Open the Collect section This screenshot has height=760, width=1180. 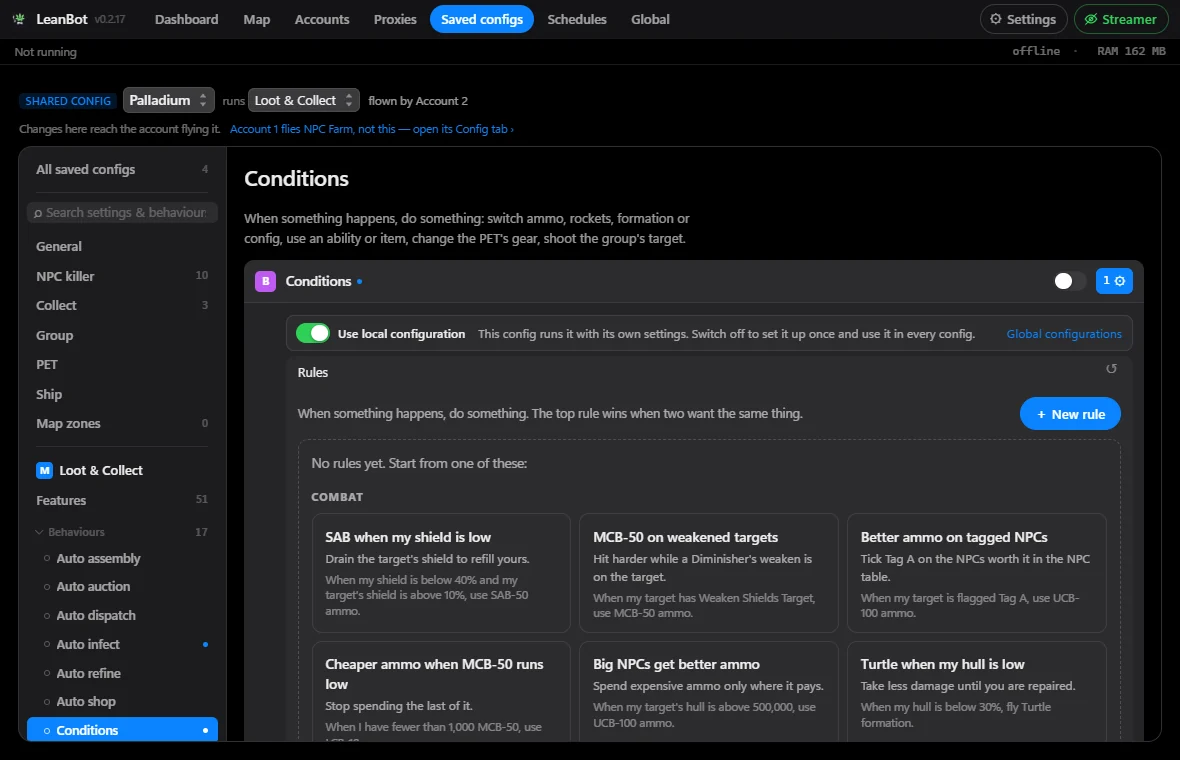click(x=122, y=306)
